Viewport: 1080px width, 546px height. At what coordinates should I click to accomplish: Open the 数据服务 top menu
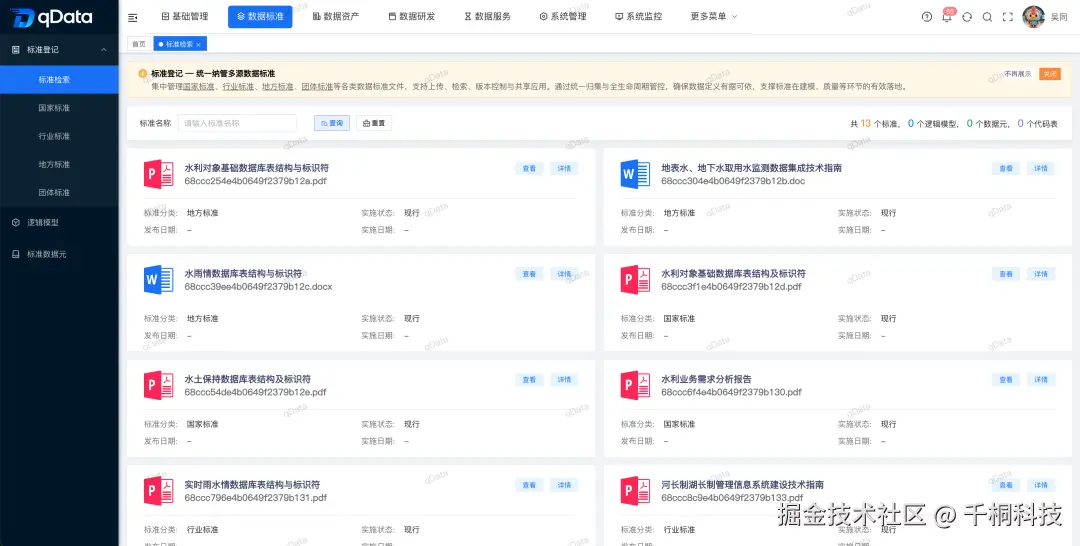[487, 17]
